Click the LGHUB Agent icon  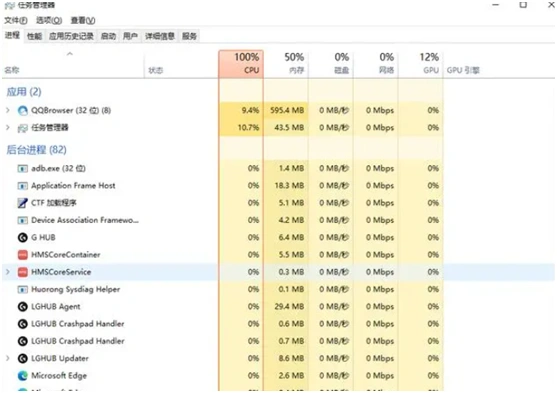click(23, 307)
